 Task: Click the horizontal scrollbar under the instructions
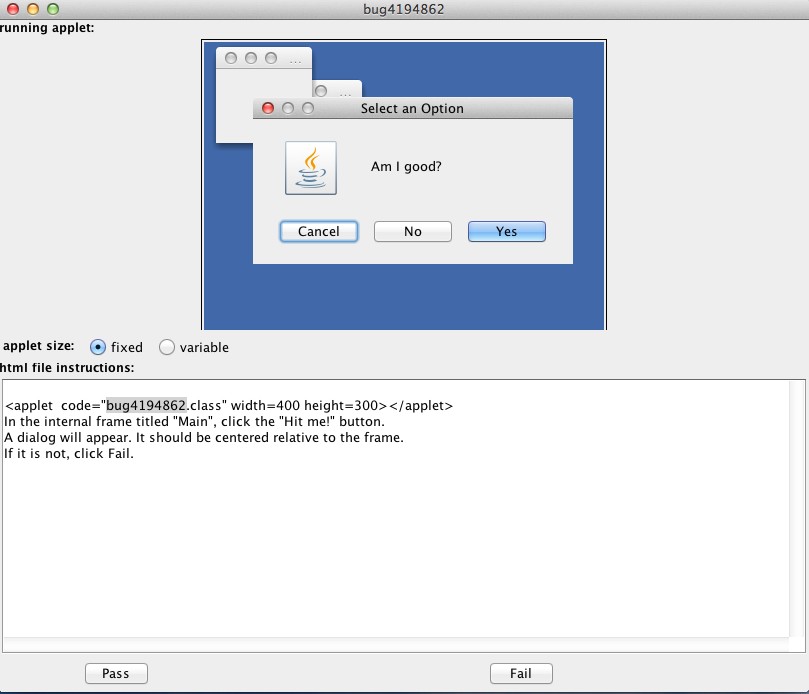[x=396, y=644]
